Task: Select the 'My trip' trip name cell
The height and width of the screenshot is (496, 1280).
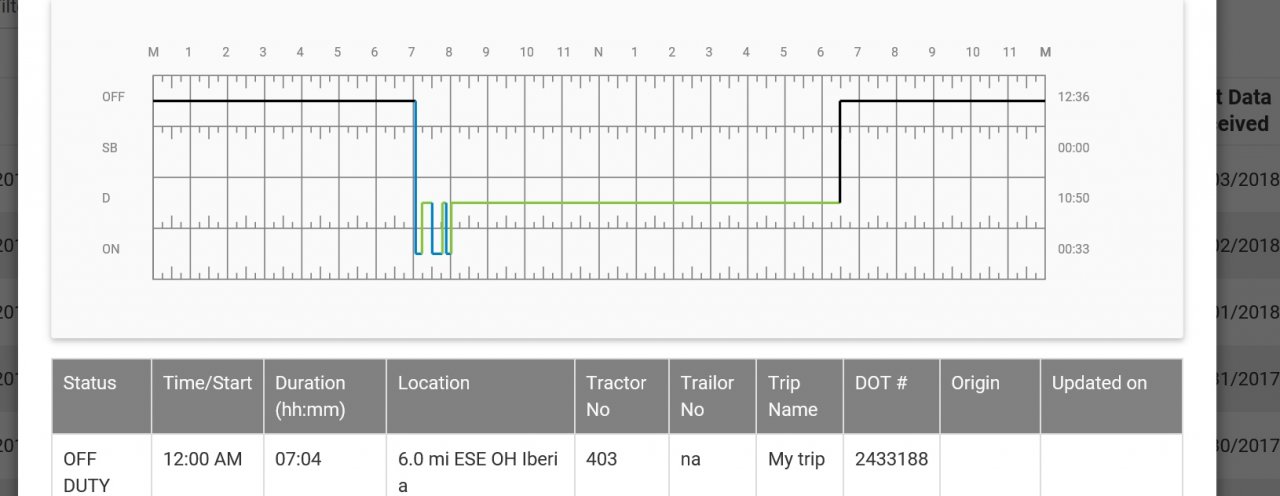Action: pos(795,459)
